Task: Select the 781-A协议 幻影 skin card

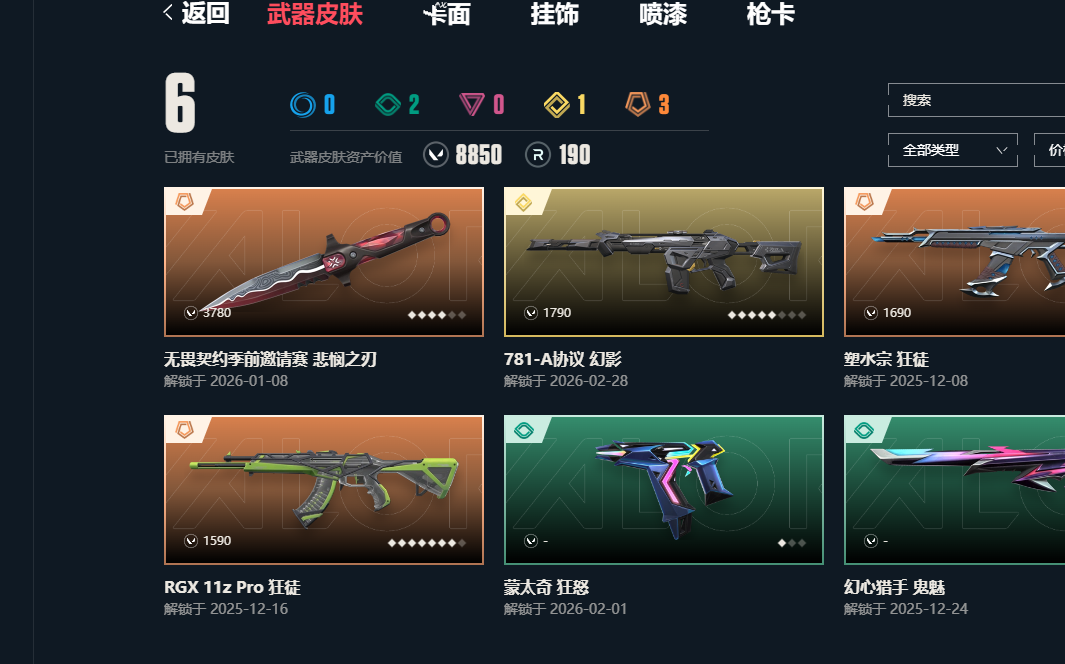Action: click(x=664, y=262)
